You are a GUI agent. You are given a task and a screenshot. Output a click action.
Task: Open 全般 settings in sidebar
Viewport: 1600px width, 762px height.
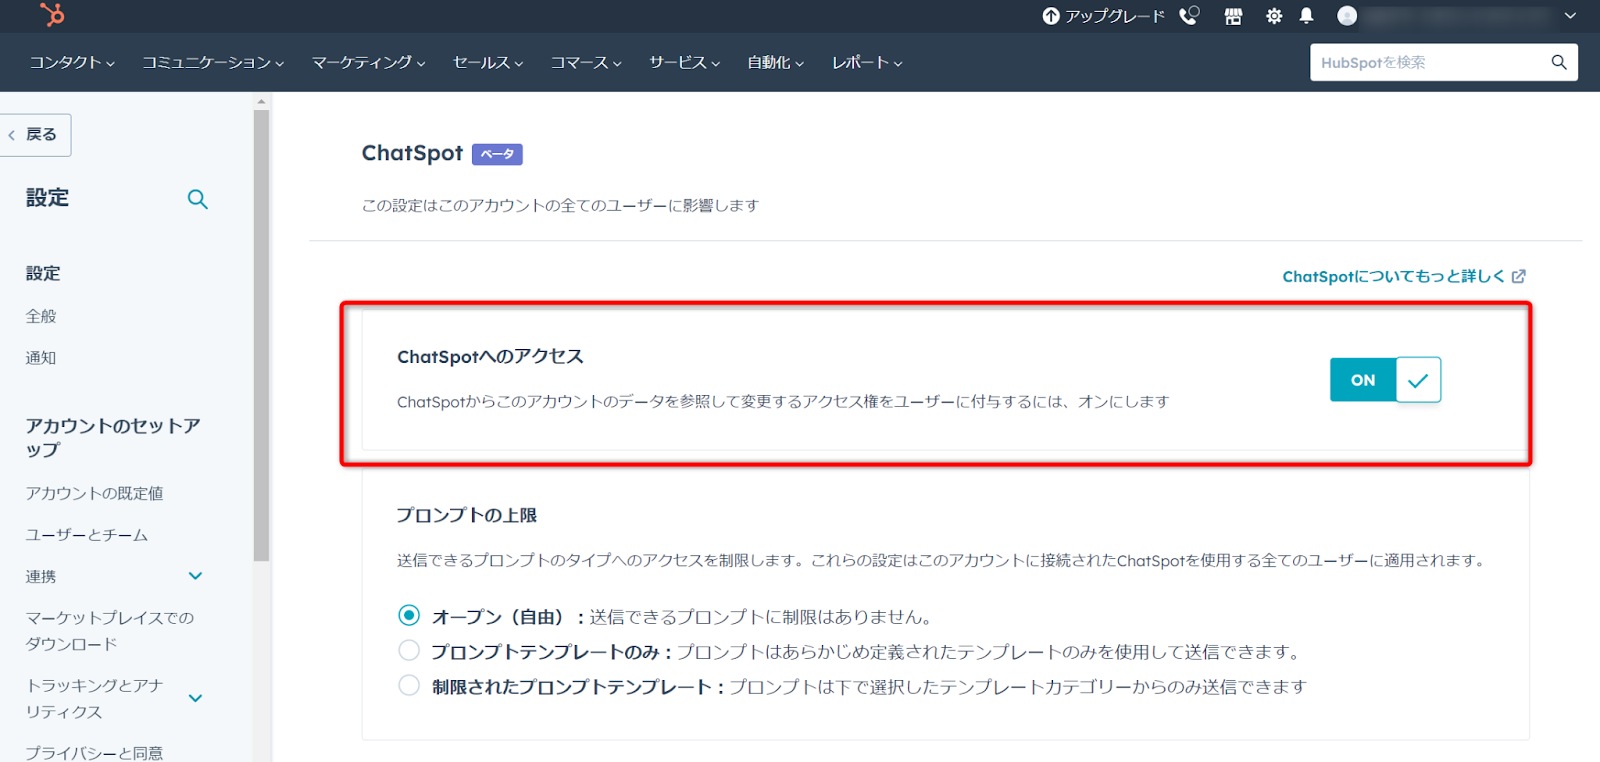pyautogui.click(x=41, y=316)
